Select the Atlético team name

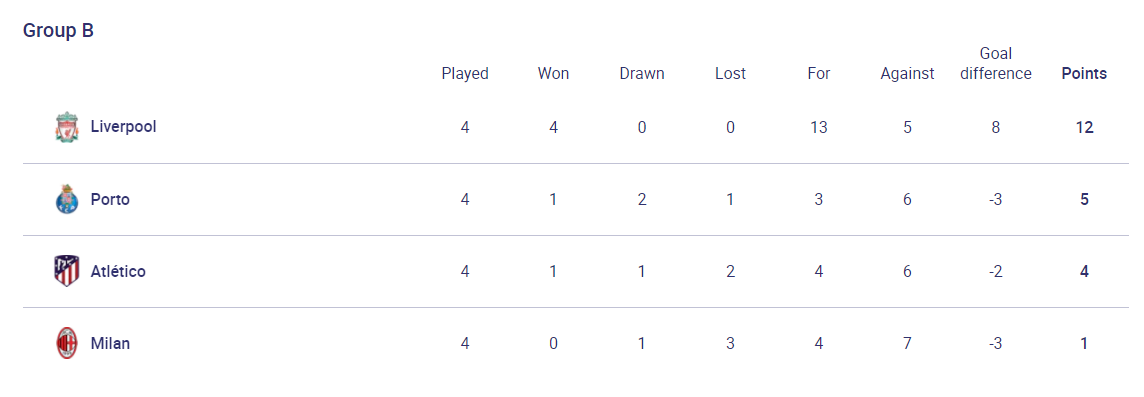[118, 271]
